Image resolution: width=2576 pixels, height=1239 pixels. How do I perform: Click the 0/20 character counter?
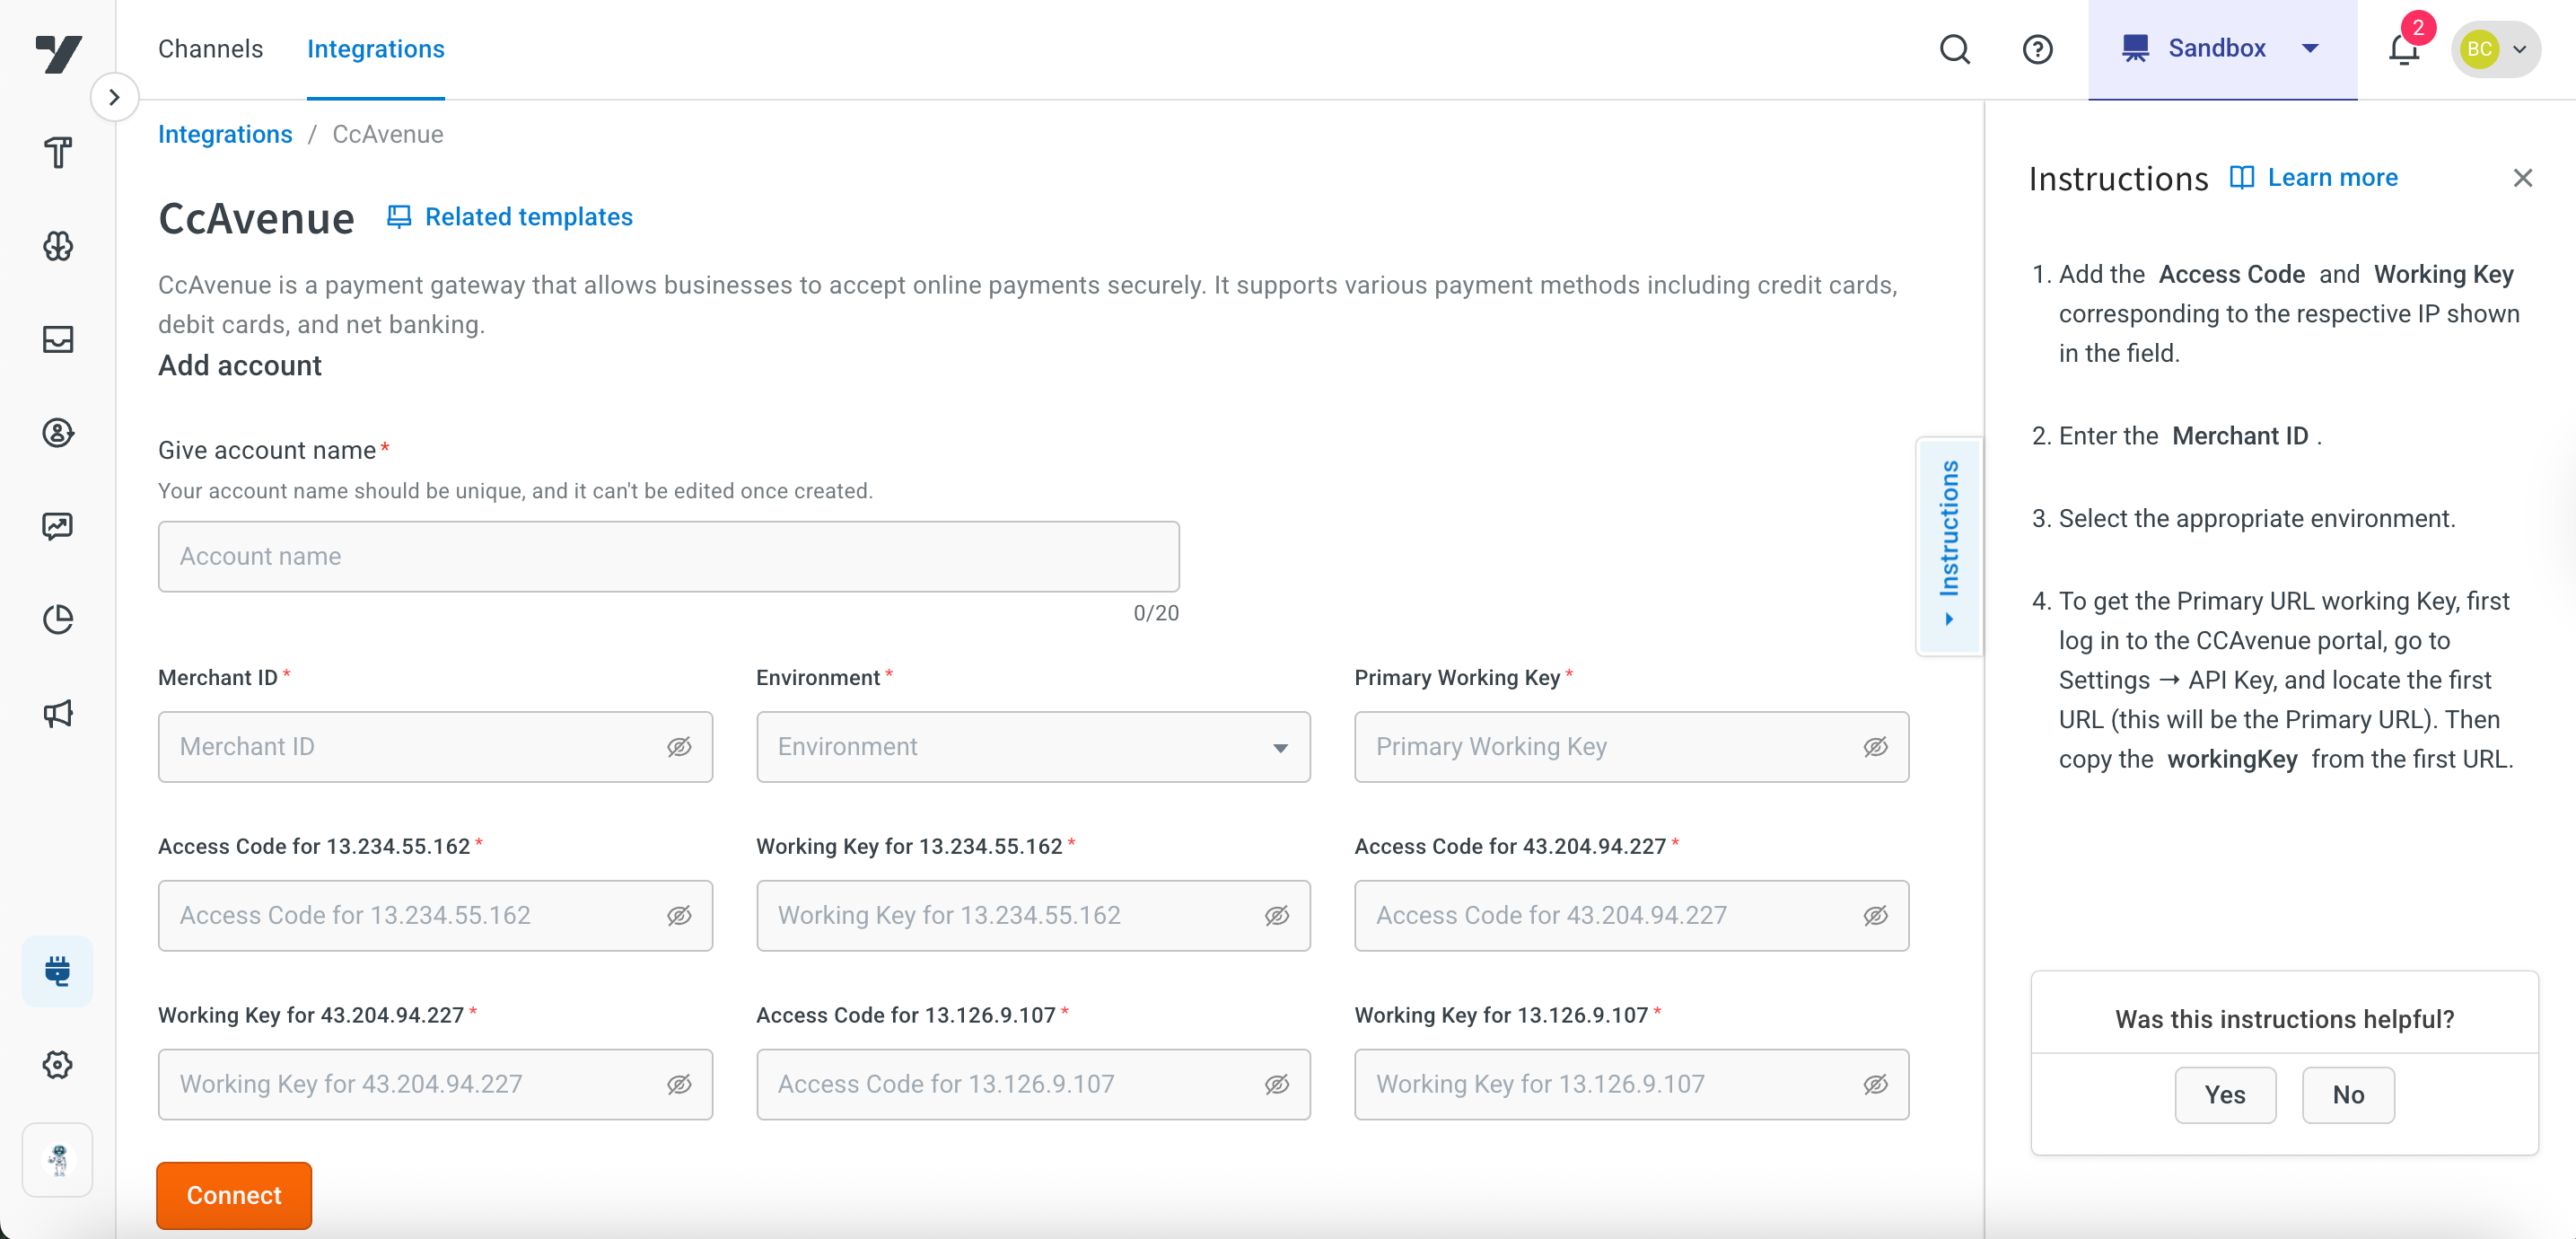click(1155, 613)
